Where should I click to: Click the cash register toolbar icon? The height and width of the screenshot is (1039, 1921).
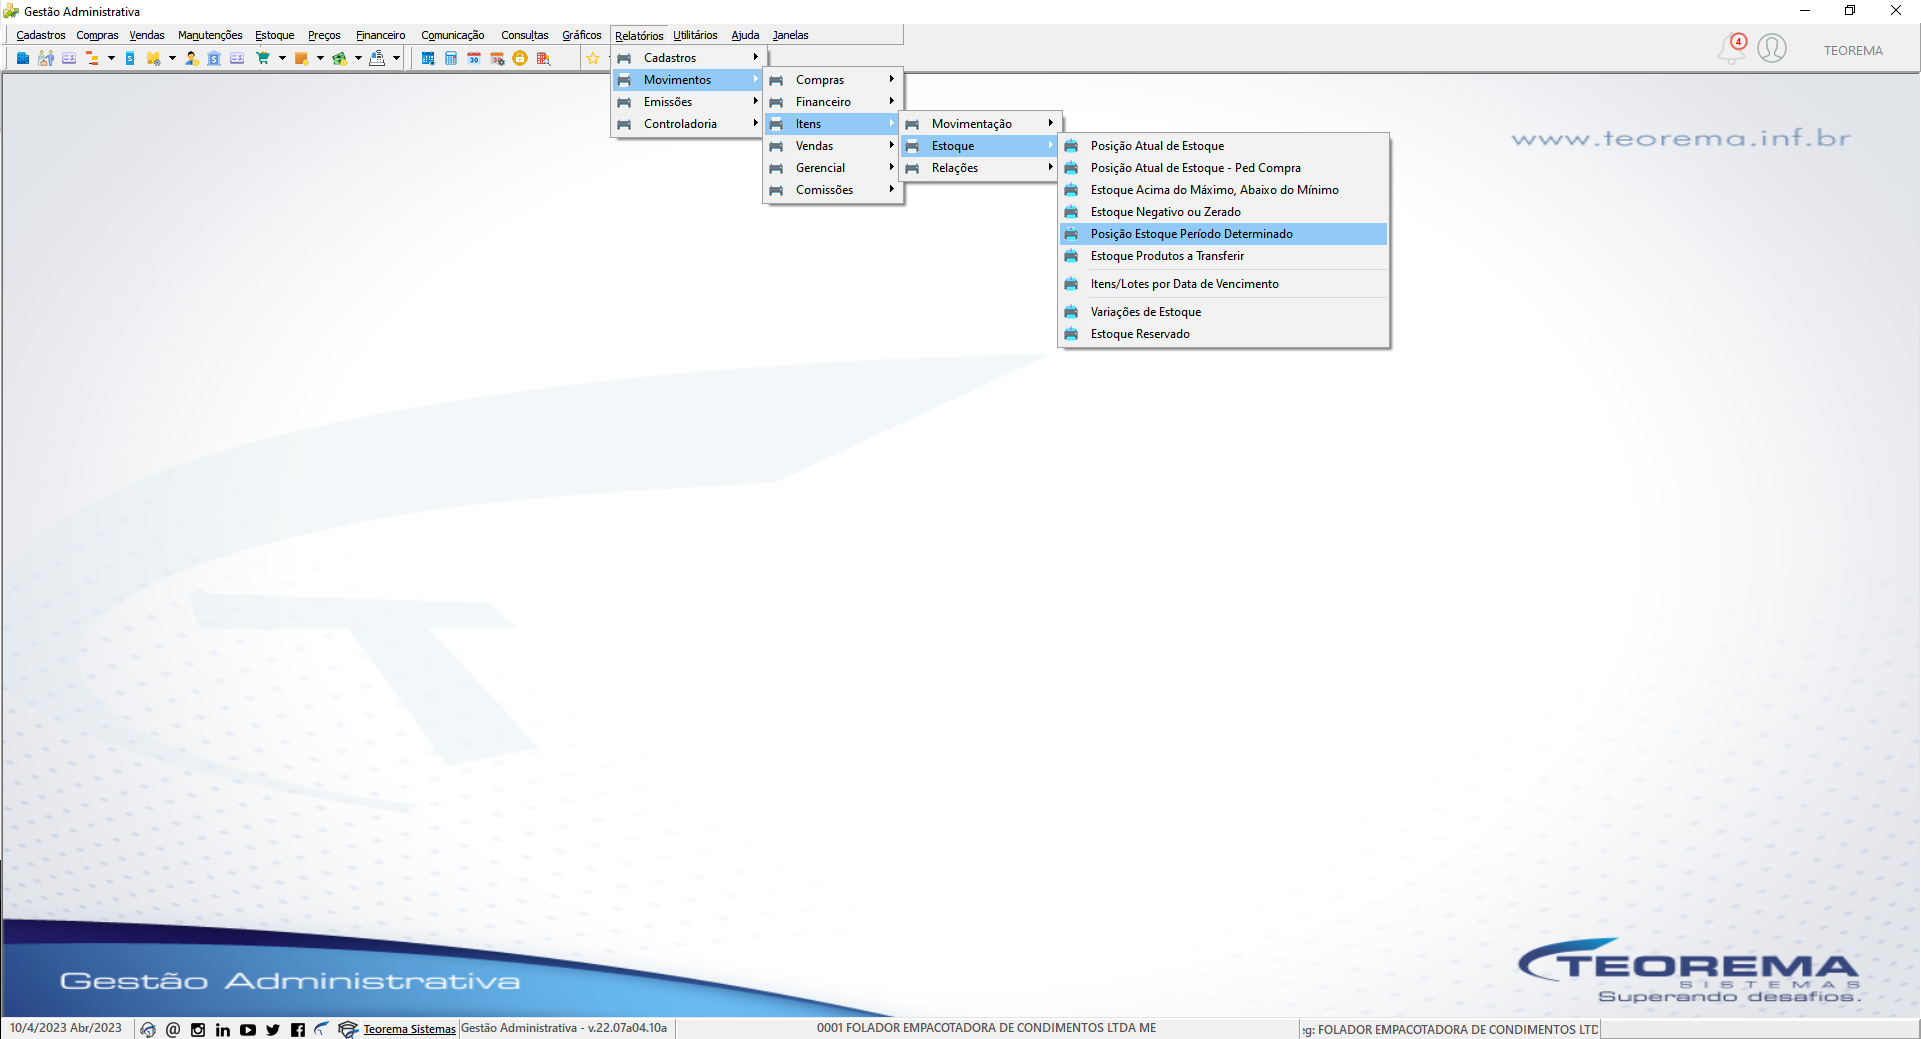377,58
